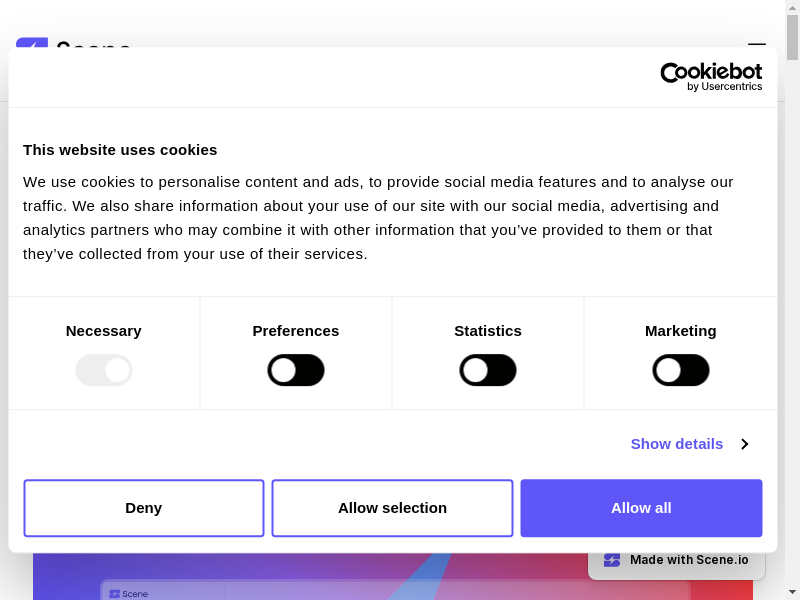
Task: Click the scrollbar down arrow
Action: pos(792,592)
